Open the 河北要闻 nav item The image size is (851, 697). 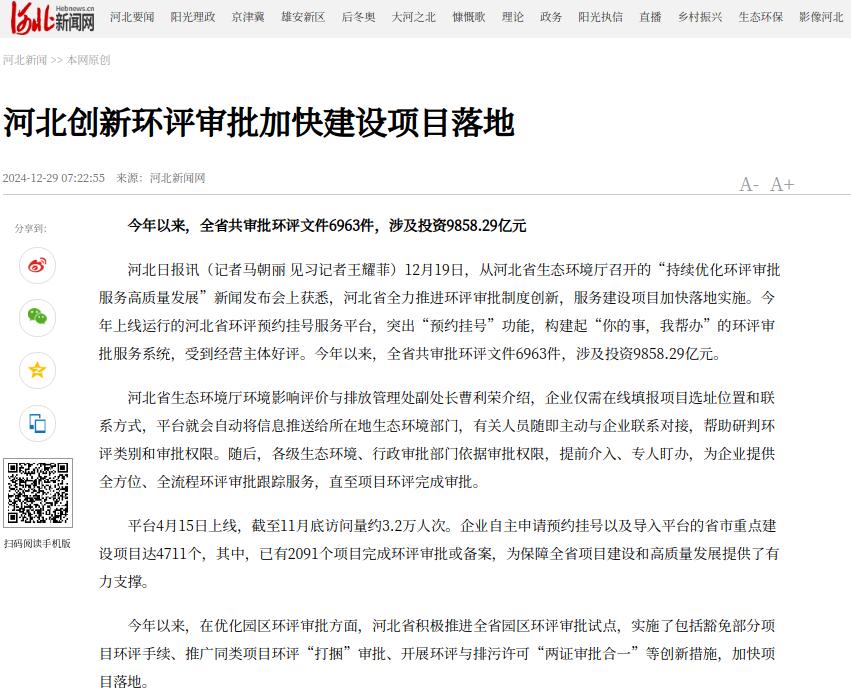[132, 18]
